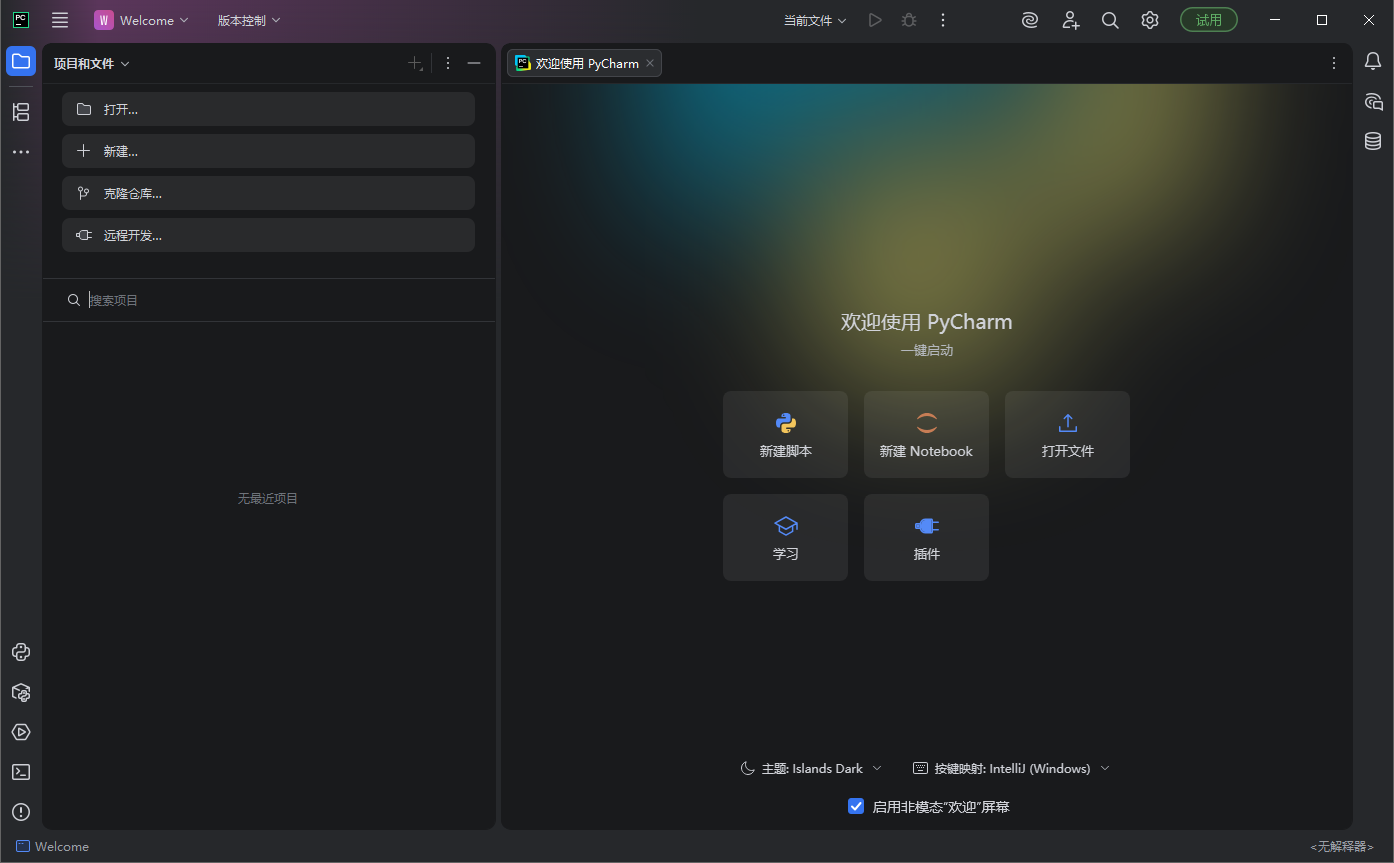Screen dimensions: 1394x863
Task: Open the Python Packages tool window
Action: point(21,692)
